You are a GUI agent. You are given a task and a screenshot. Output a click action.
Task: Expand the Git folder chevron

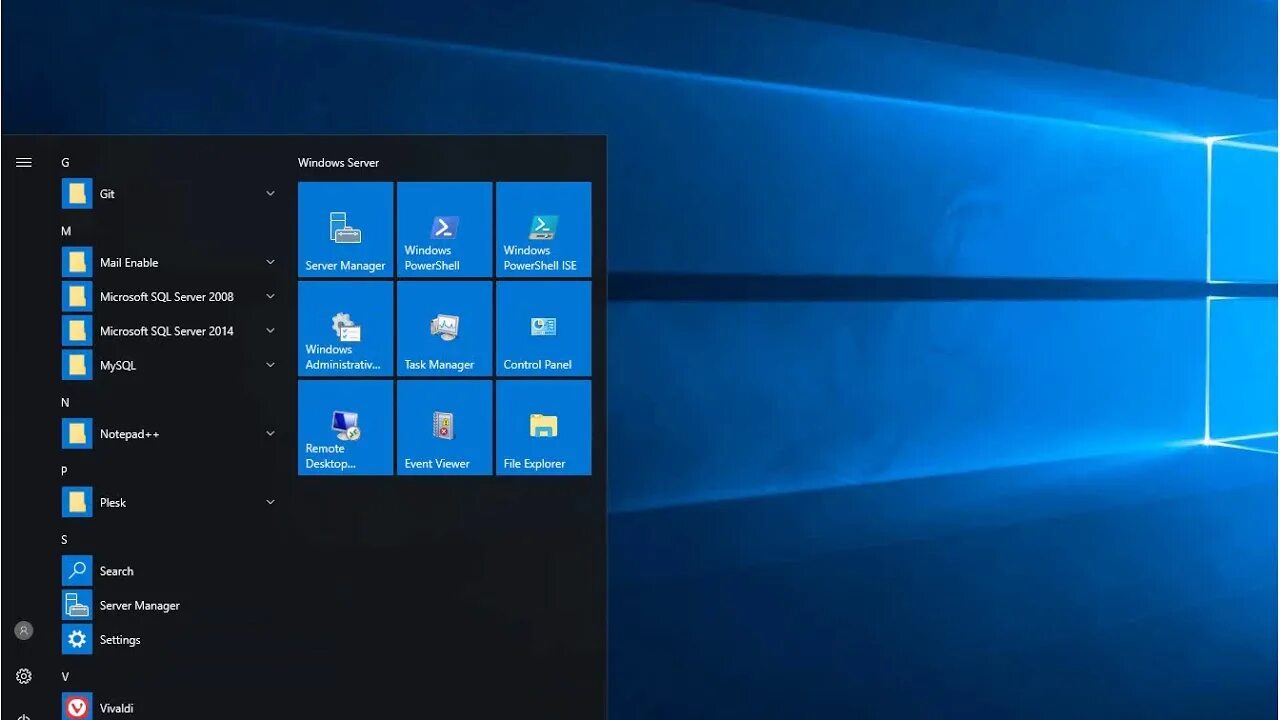(x=270, y=194)
